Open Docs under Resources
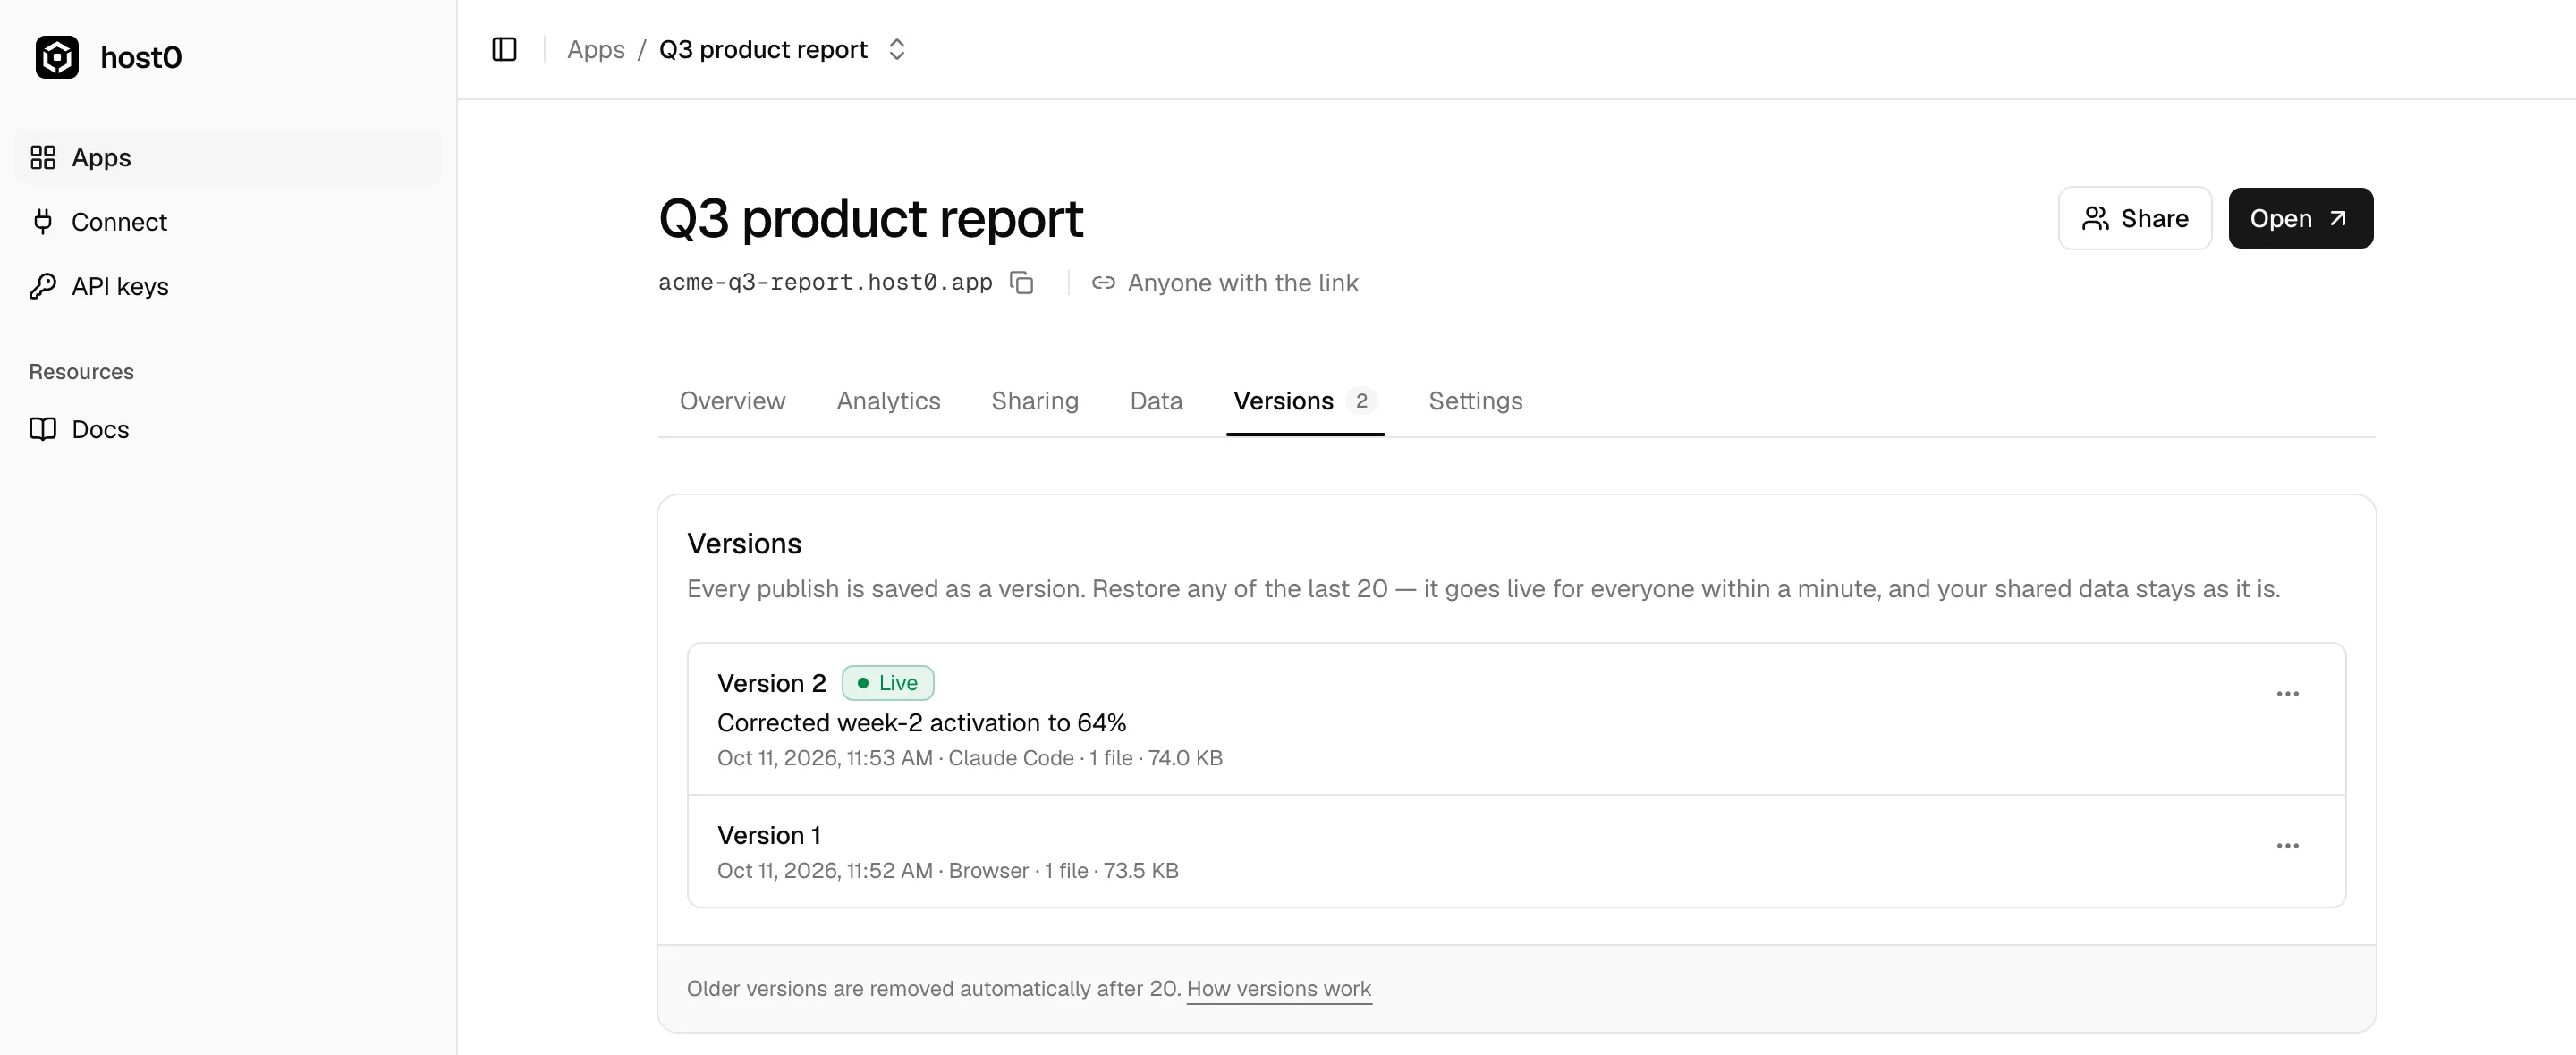2576x1055 pixels. [x=227, y=429]
